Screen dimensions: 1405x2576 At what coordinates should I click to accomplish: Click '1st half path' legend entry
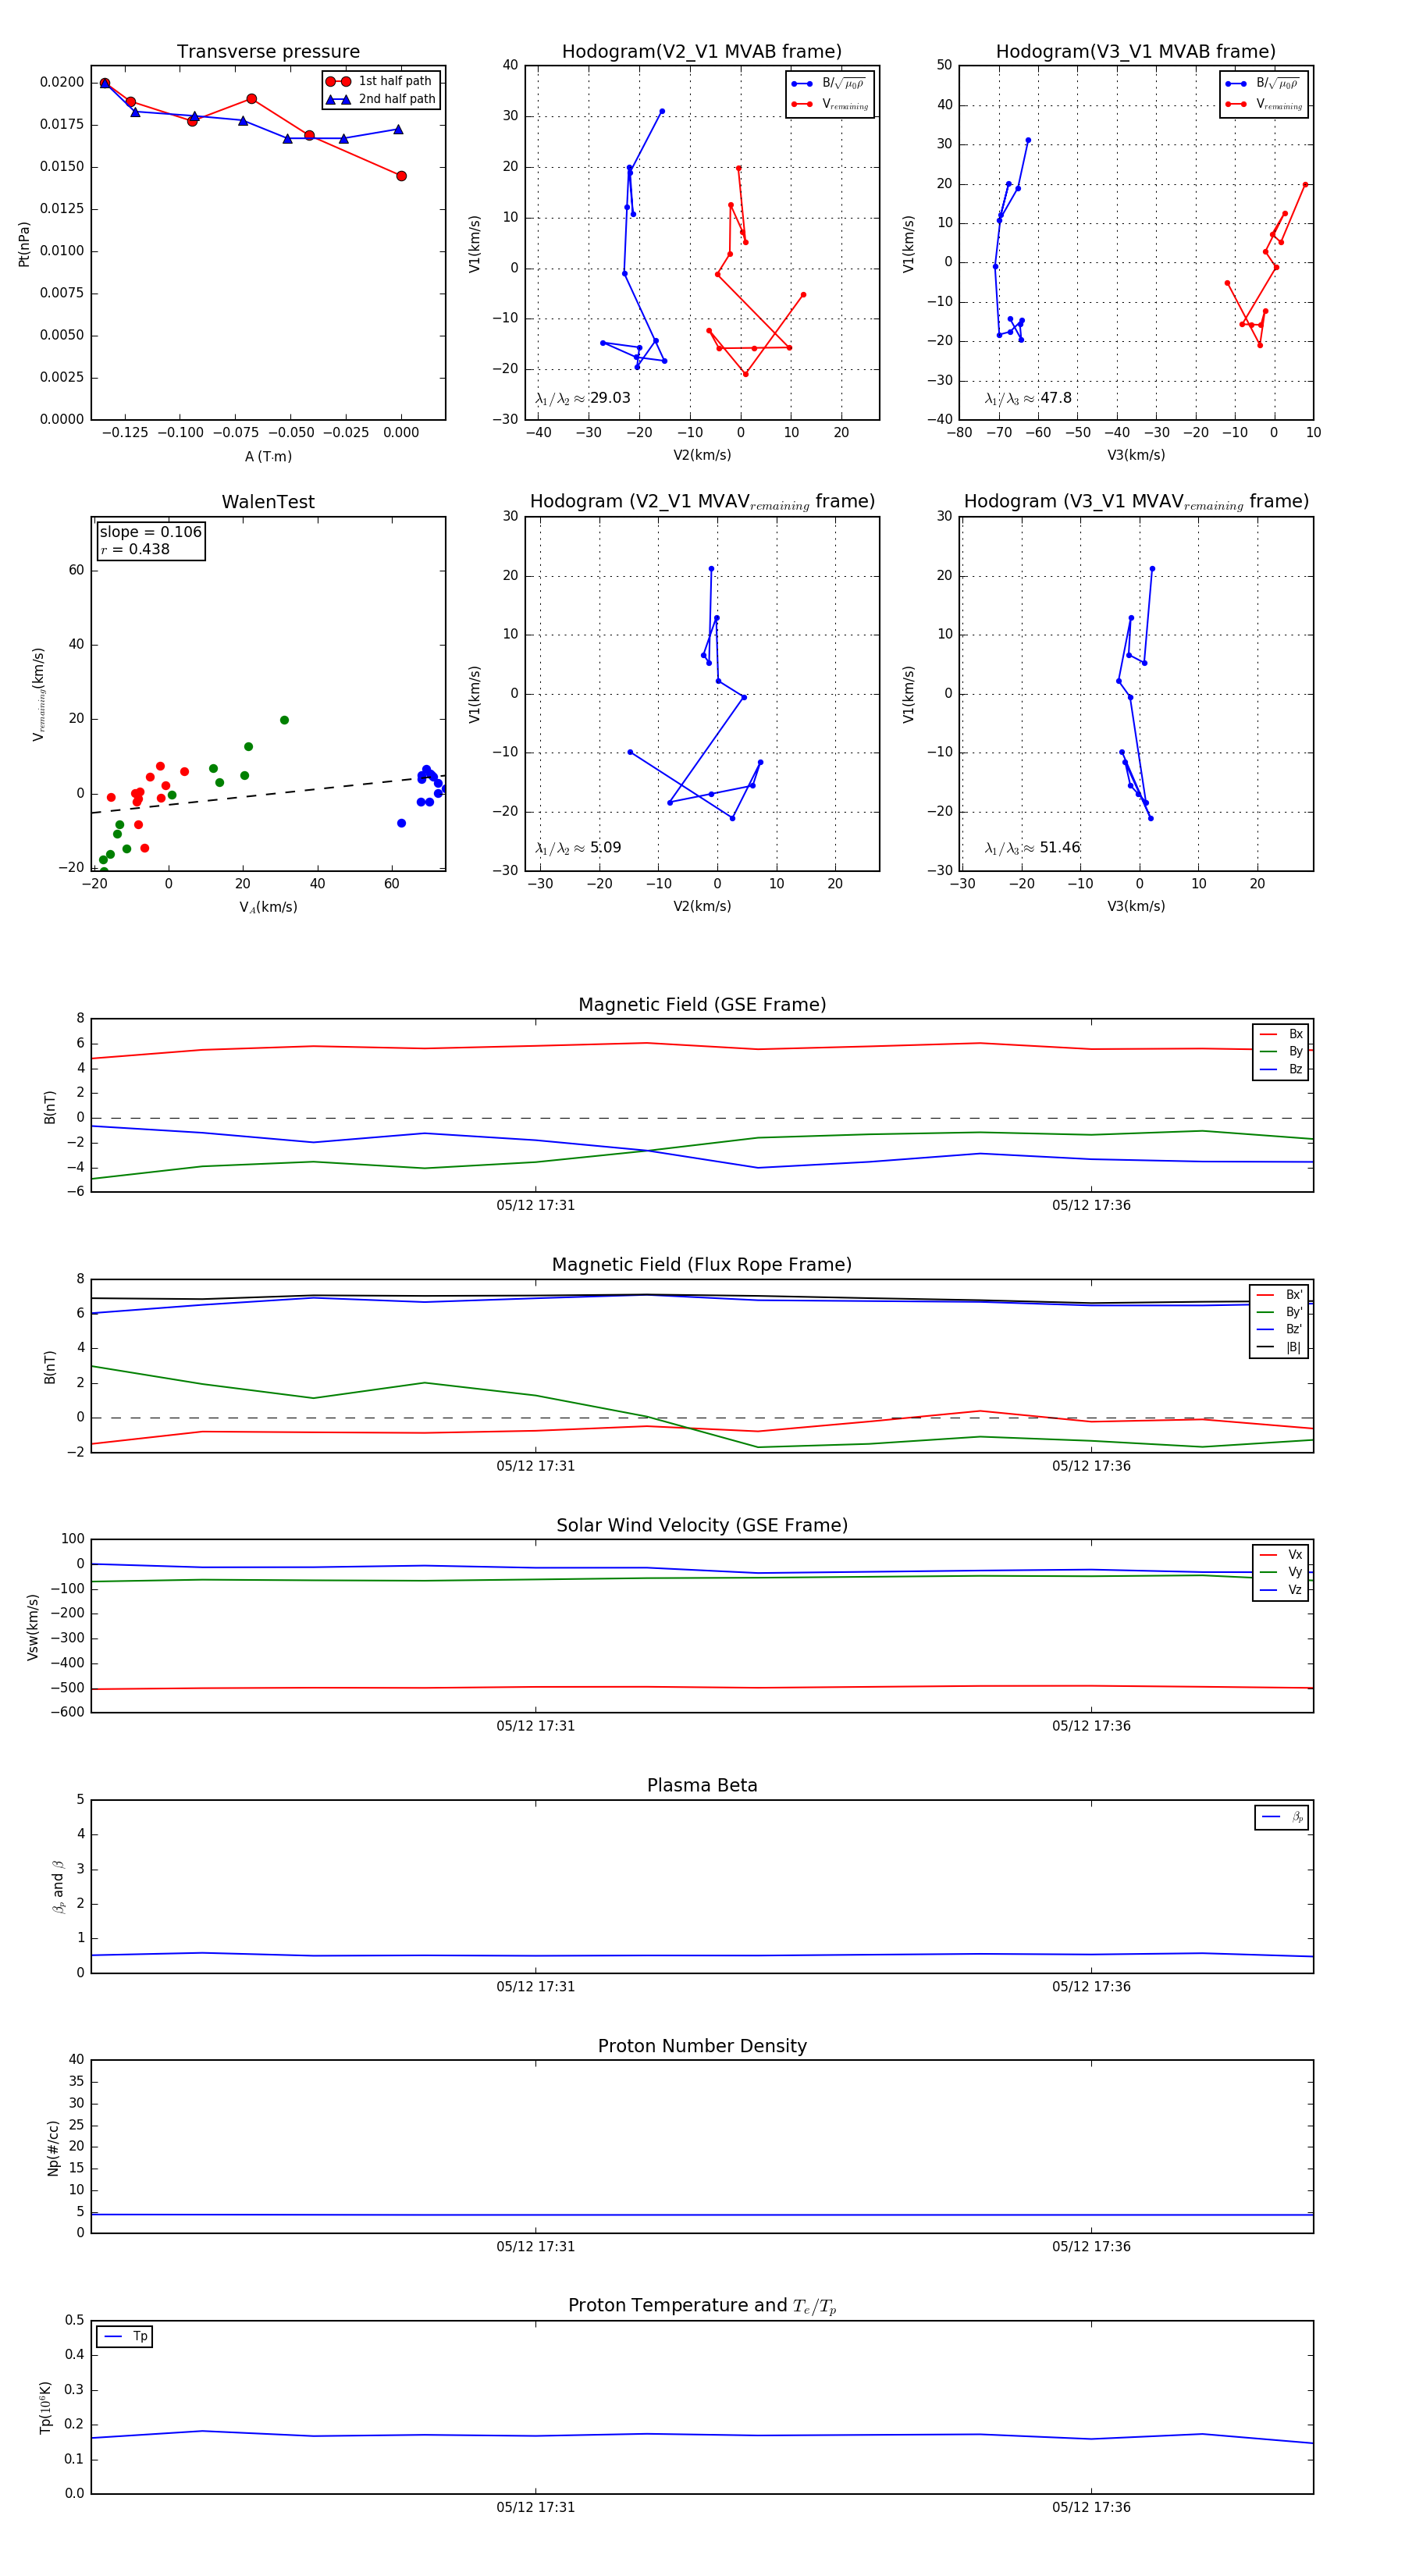click(x=380, y=81)
